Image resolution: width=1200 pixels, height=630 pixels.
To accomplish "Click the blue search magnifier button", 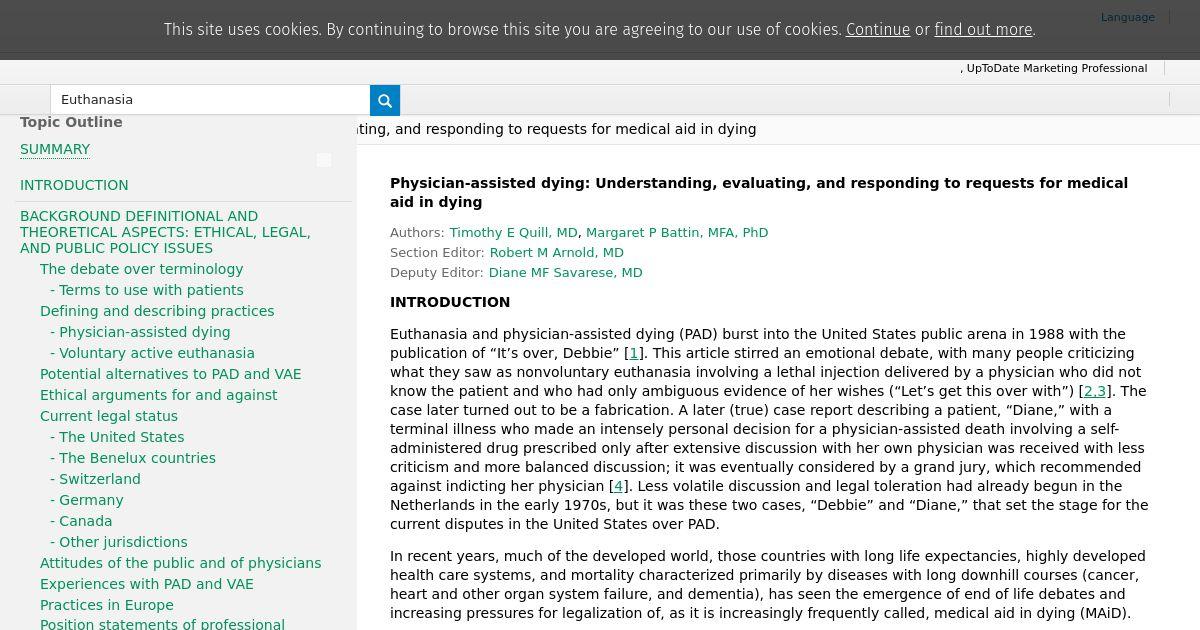I will [385, 100].
